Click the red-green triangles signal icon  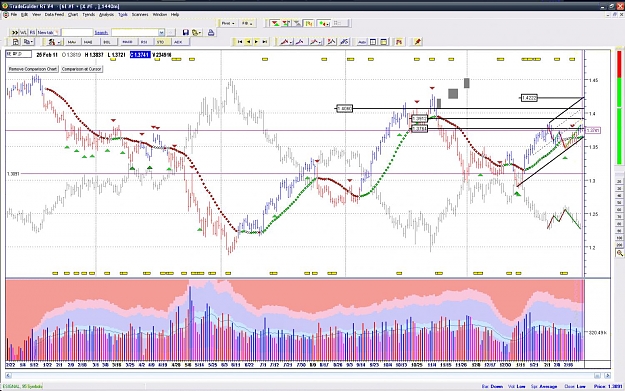(275, 24)
